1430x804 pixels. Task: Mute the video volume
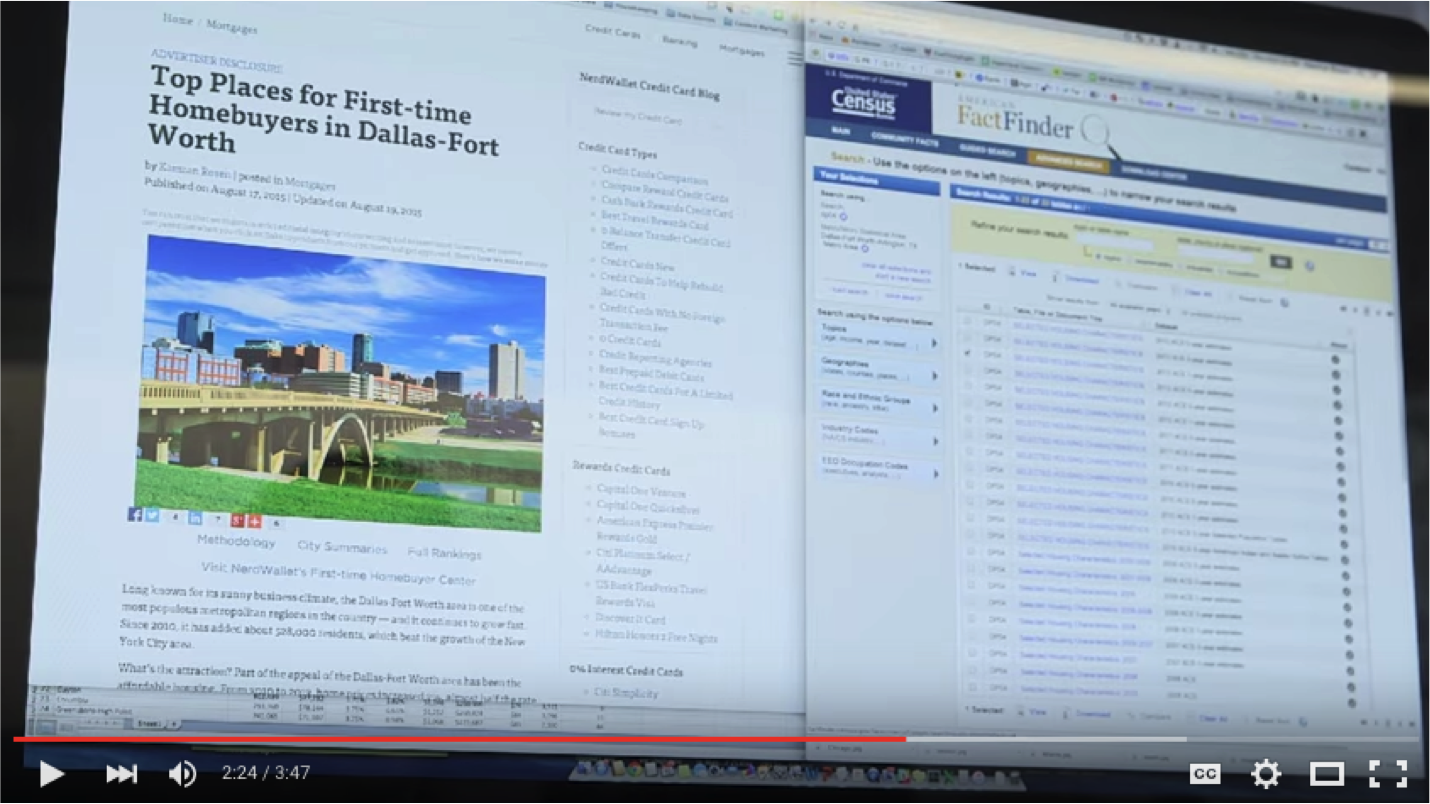(x=182, y=773)
